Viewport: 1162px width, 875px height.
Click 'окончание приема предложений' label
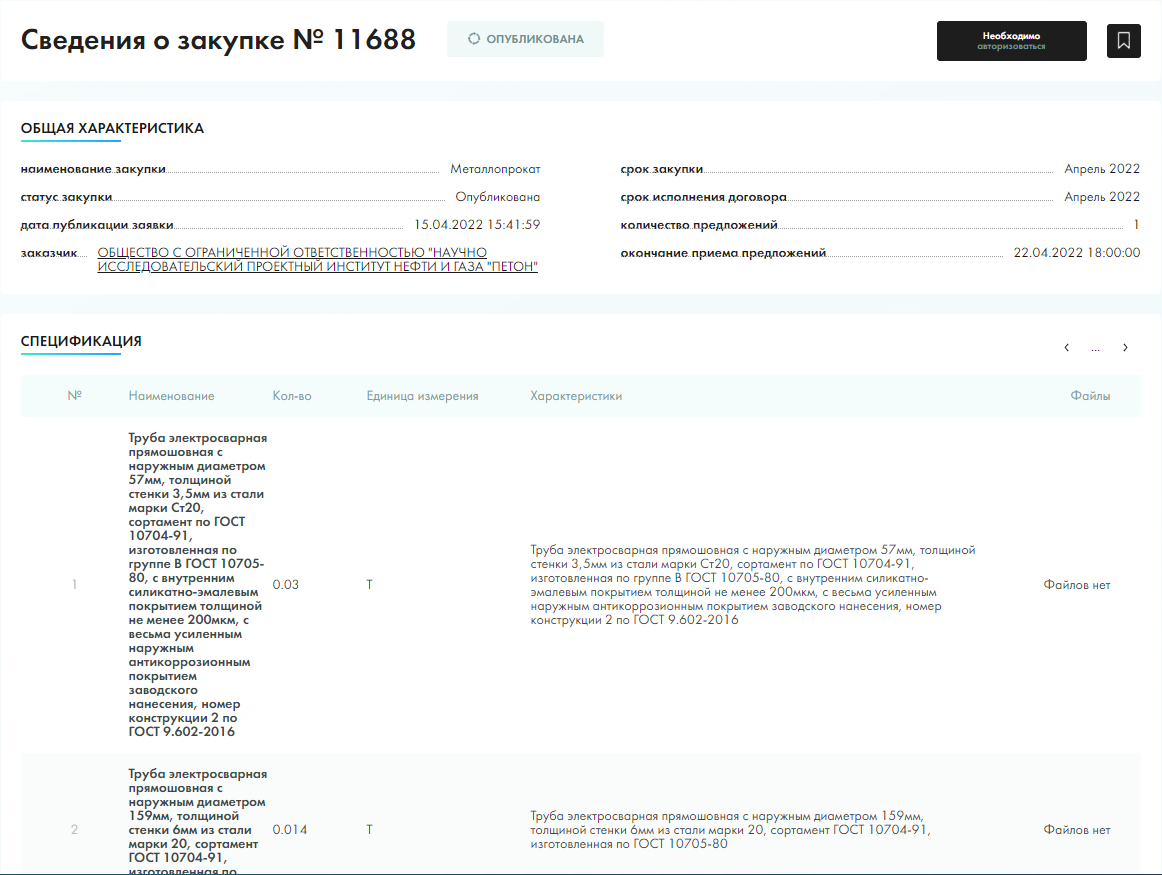pos(723,253)
